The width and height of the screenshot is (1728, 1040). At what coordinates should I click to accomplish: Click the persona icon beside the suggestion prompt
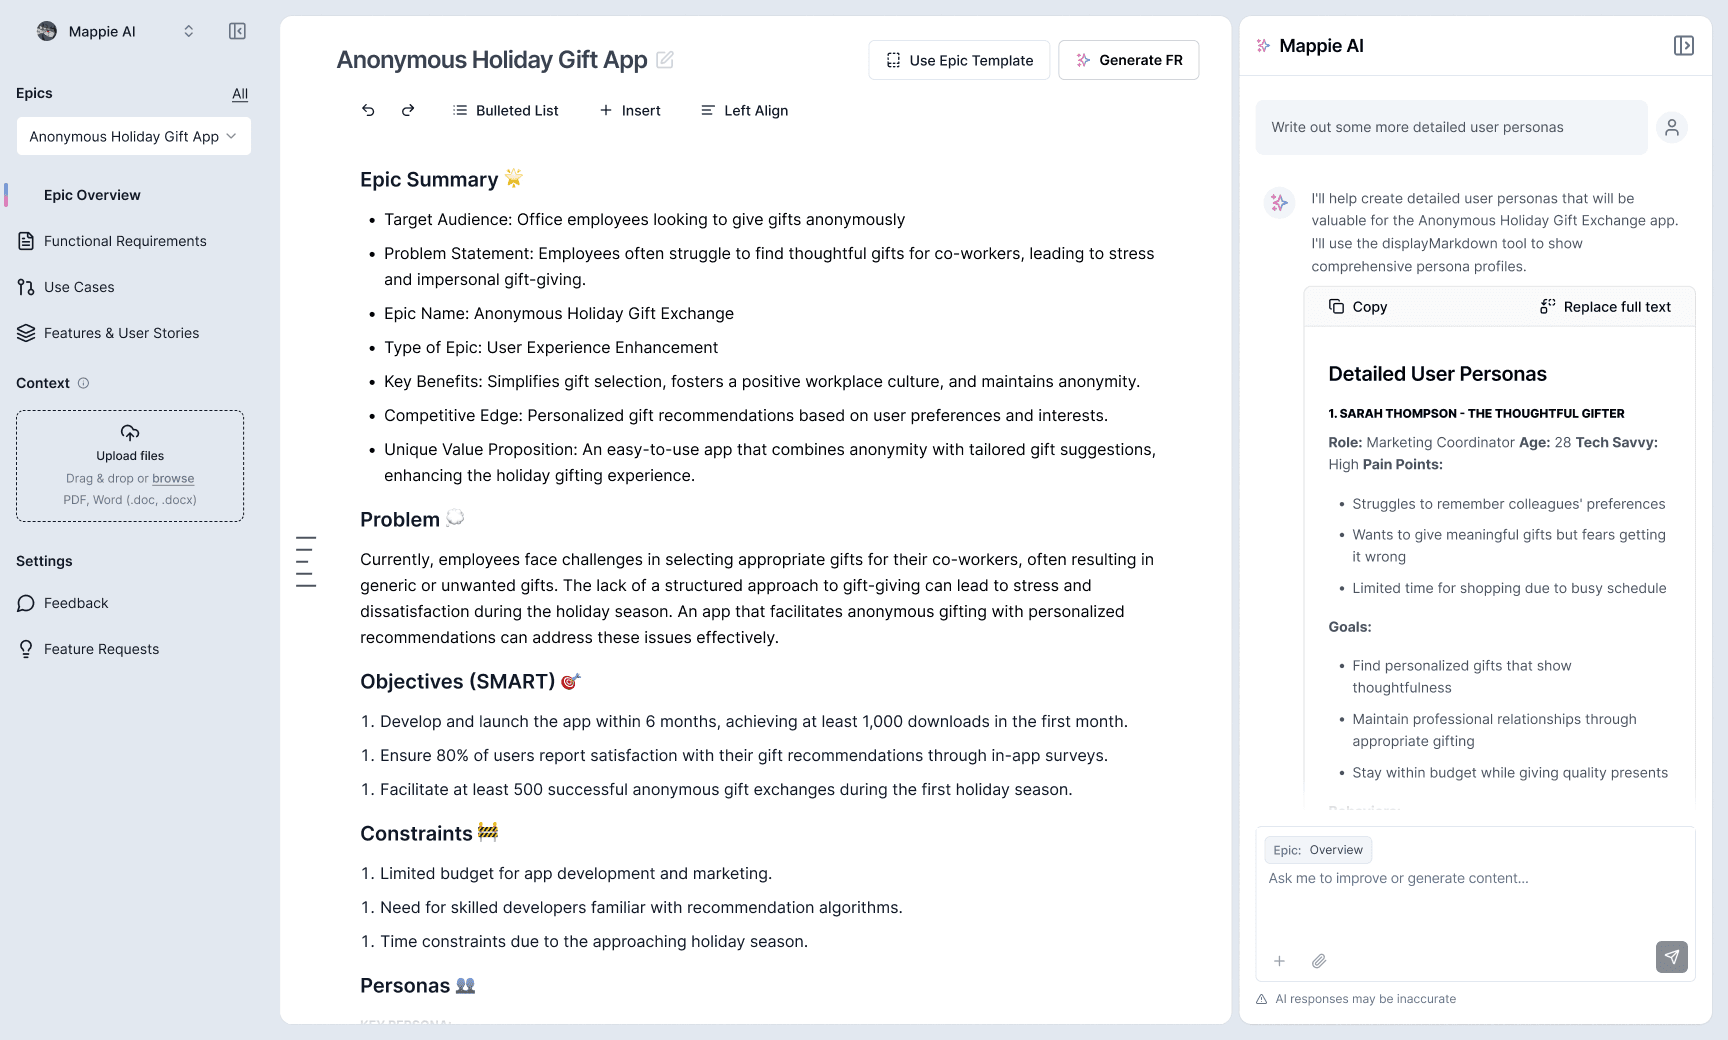1671,127
